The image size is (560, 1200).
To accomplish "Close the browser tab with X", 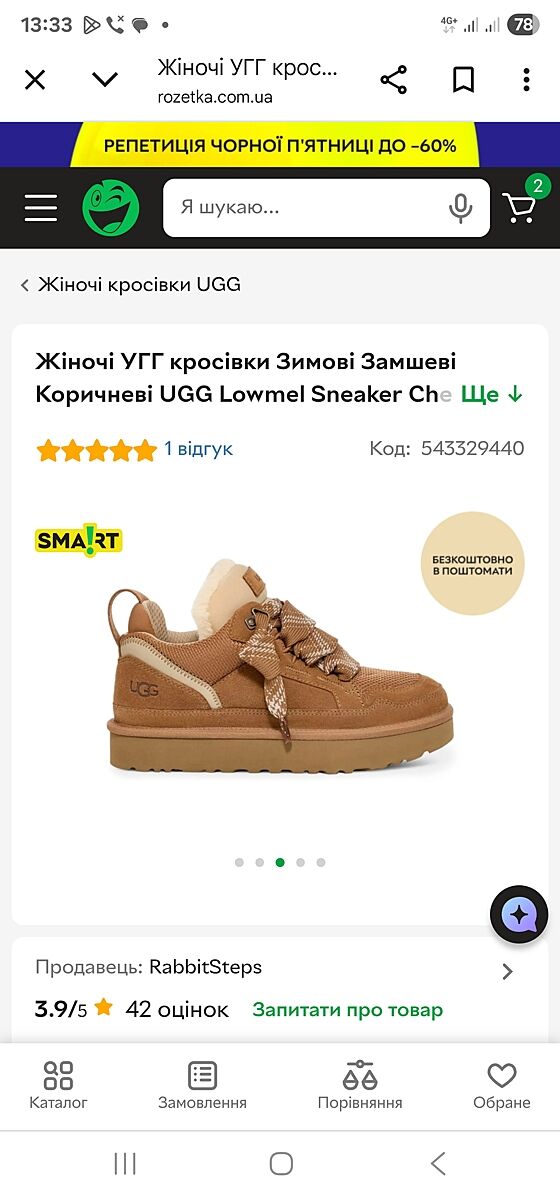I will (35, 80).
